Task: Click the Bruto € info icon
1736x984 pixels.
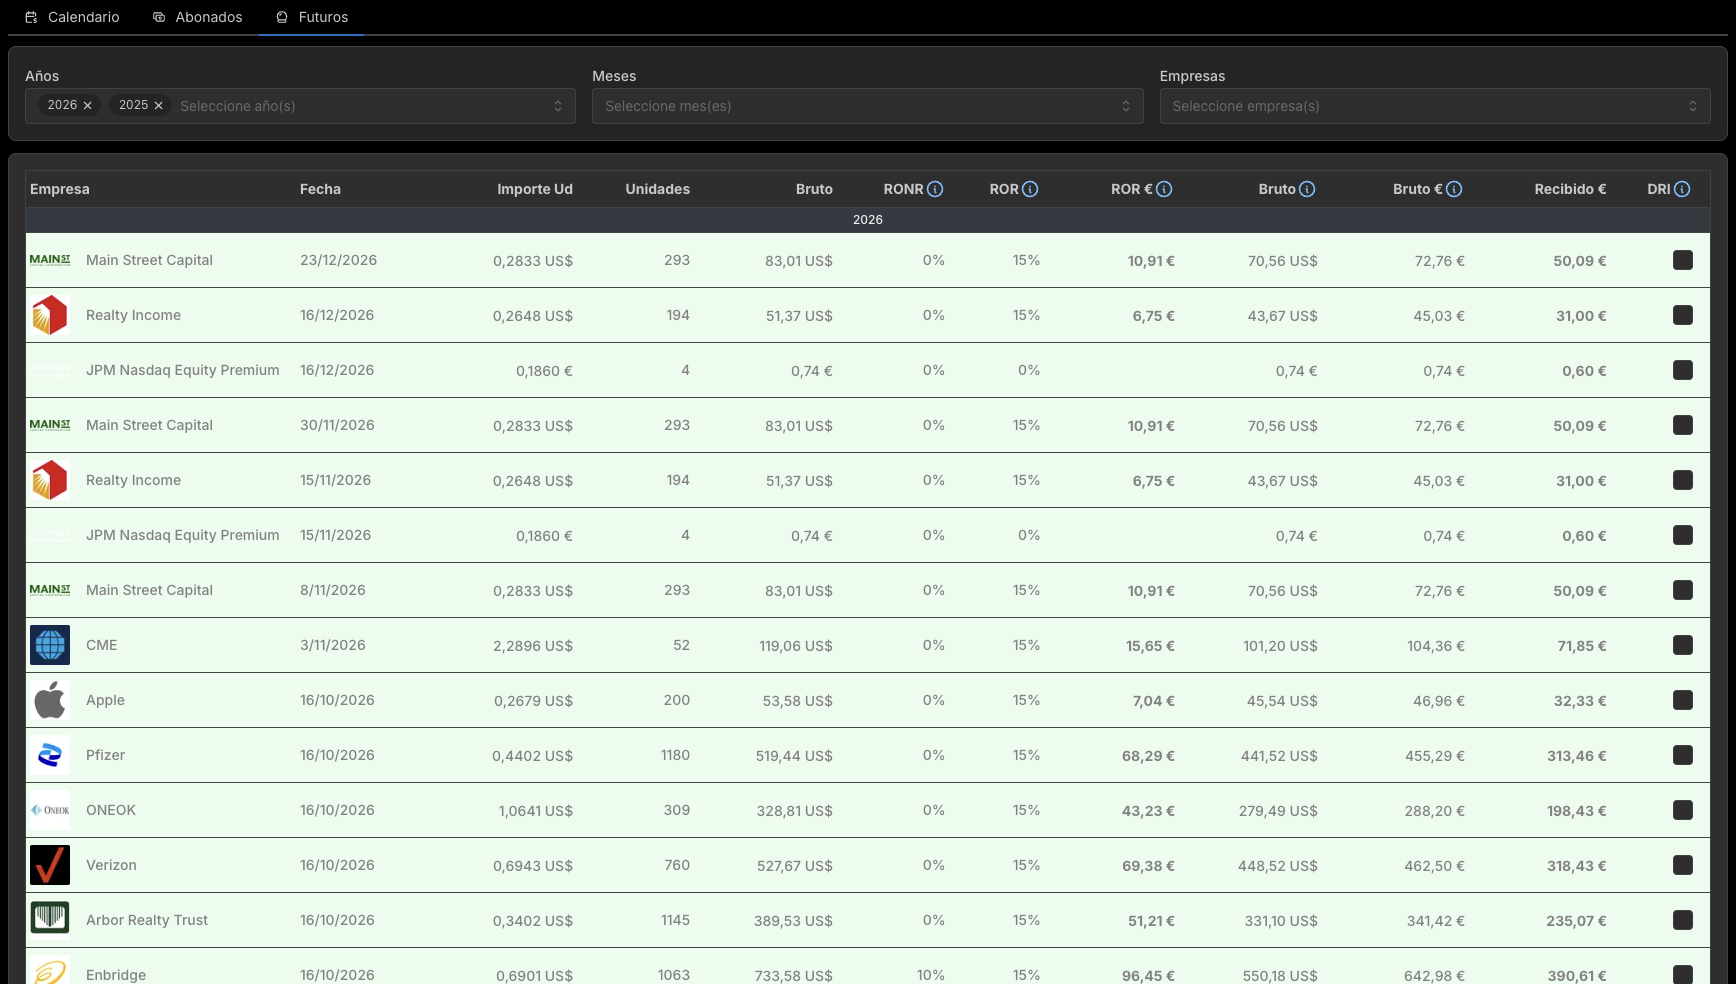Action: (1454, 189)
